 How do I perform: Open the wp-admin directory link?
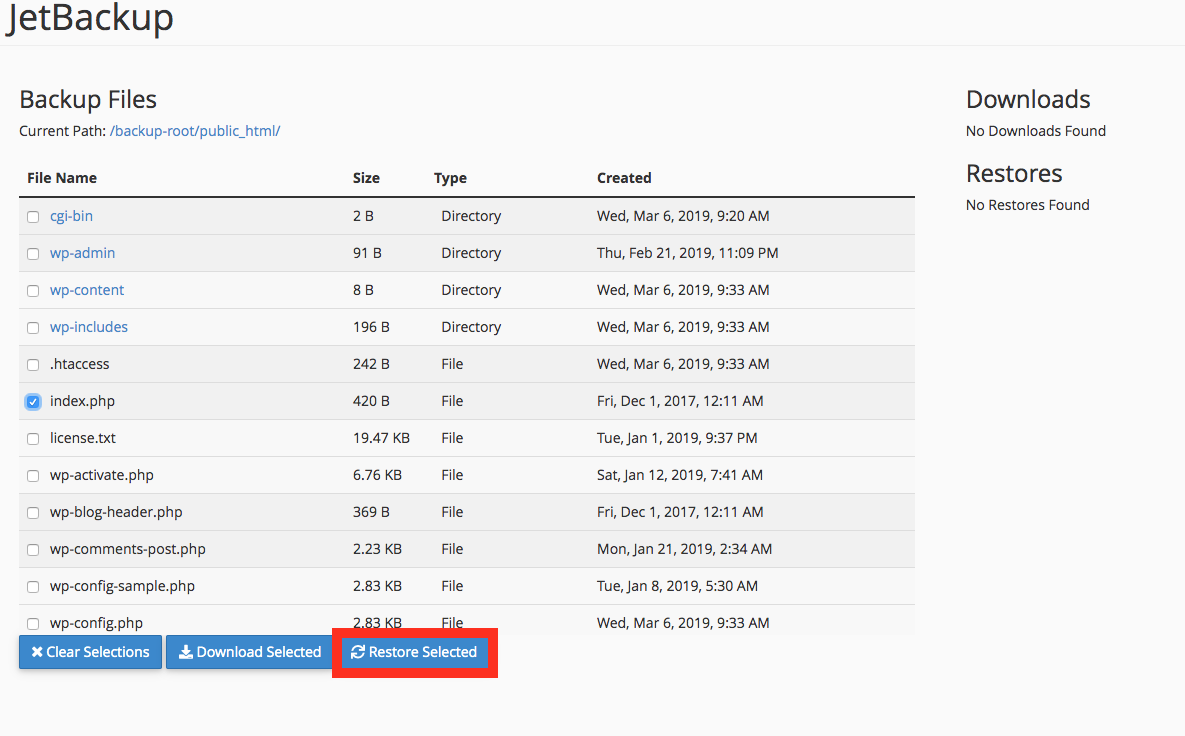pos(82,253)
